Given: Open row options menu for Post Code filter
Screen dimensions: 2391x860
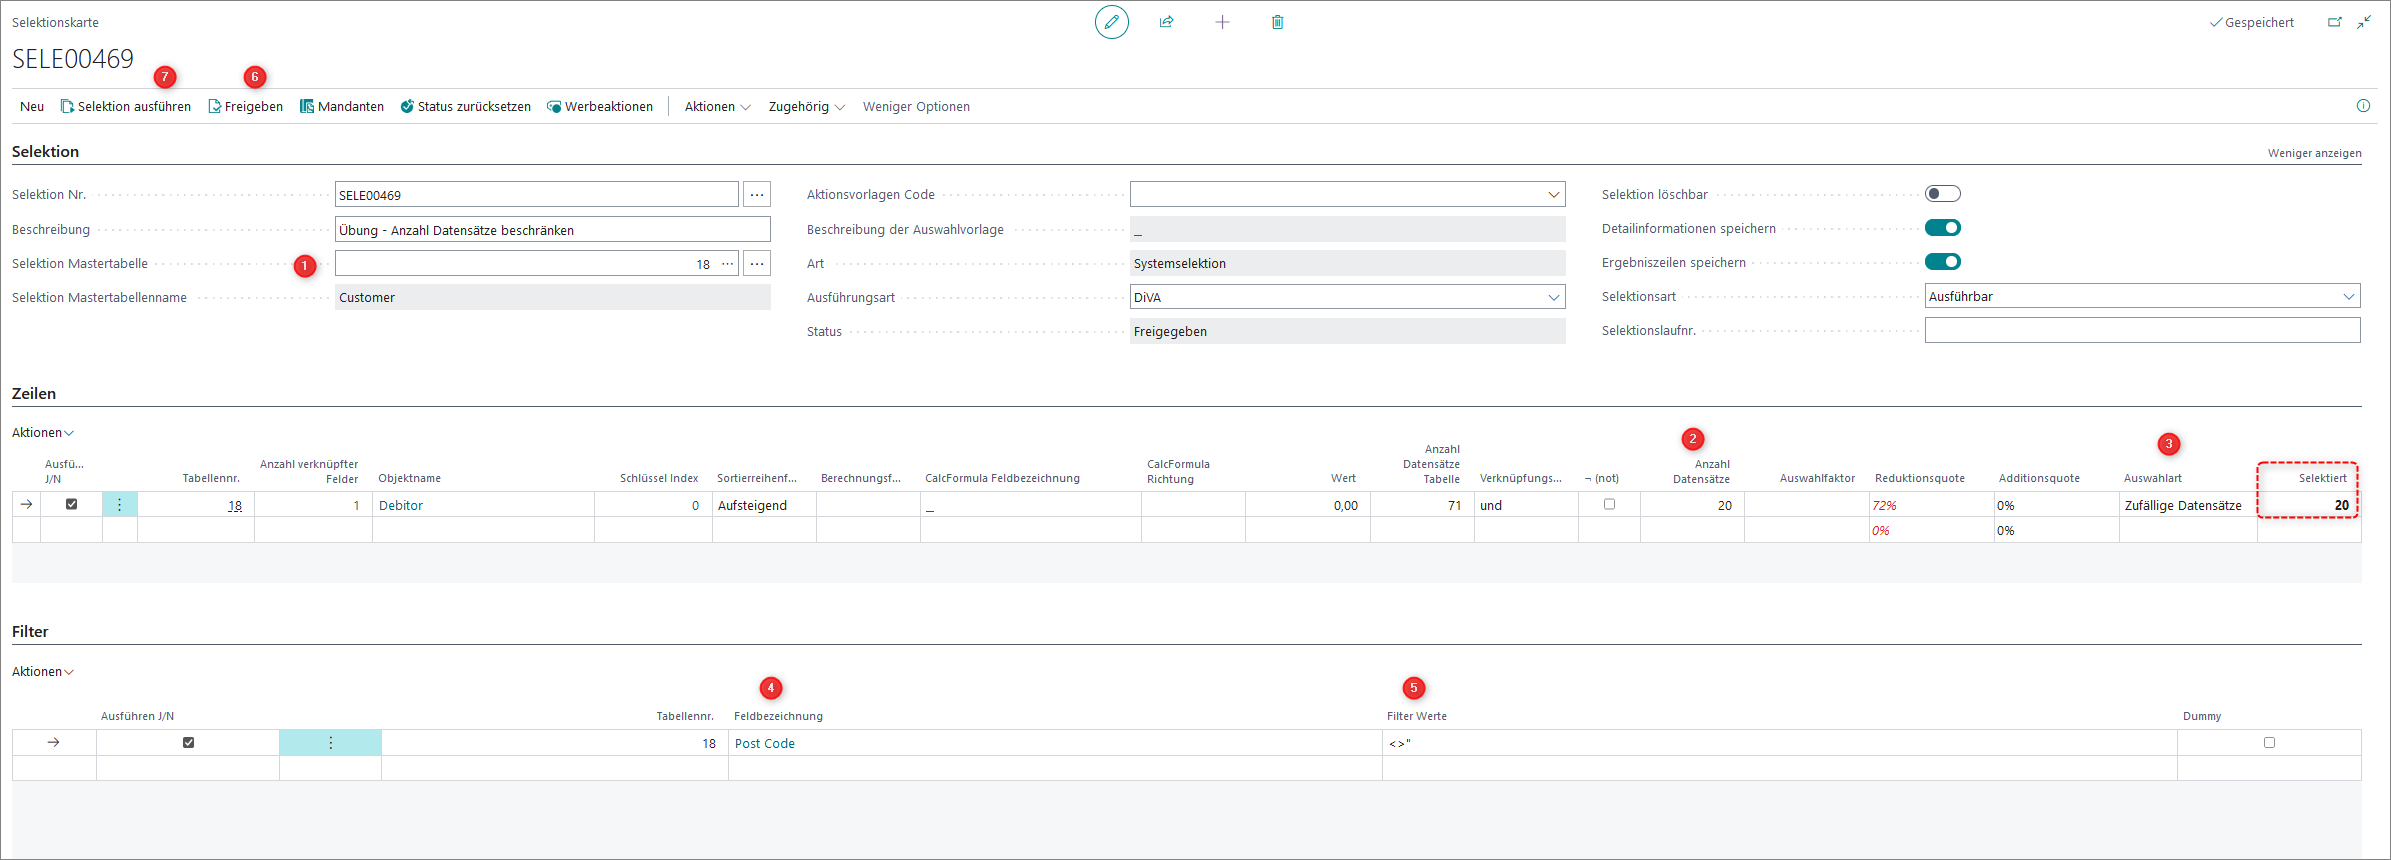Looking at the screenshot, I should click(x=330, y=743).
